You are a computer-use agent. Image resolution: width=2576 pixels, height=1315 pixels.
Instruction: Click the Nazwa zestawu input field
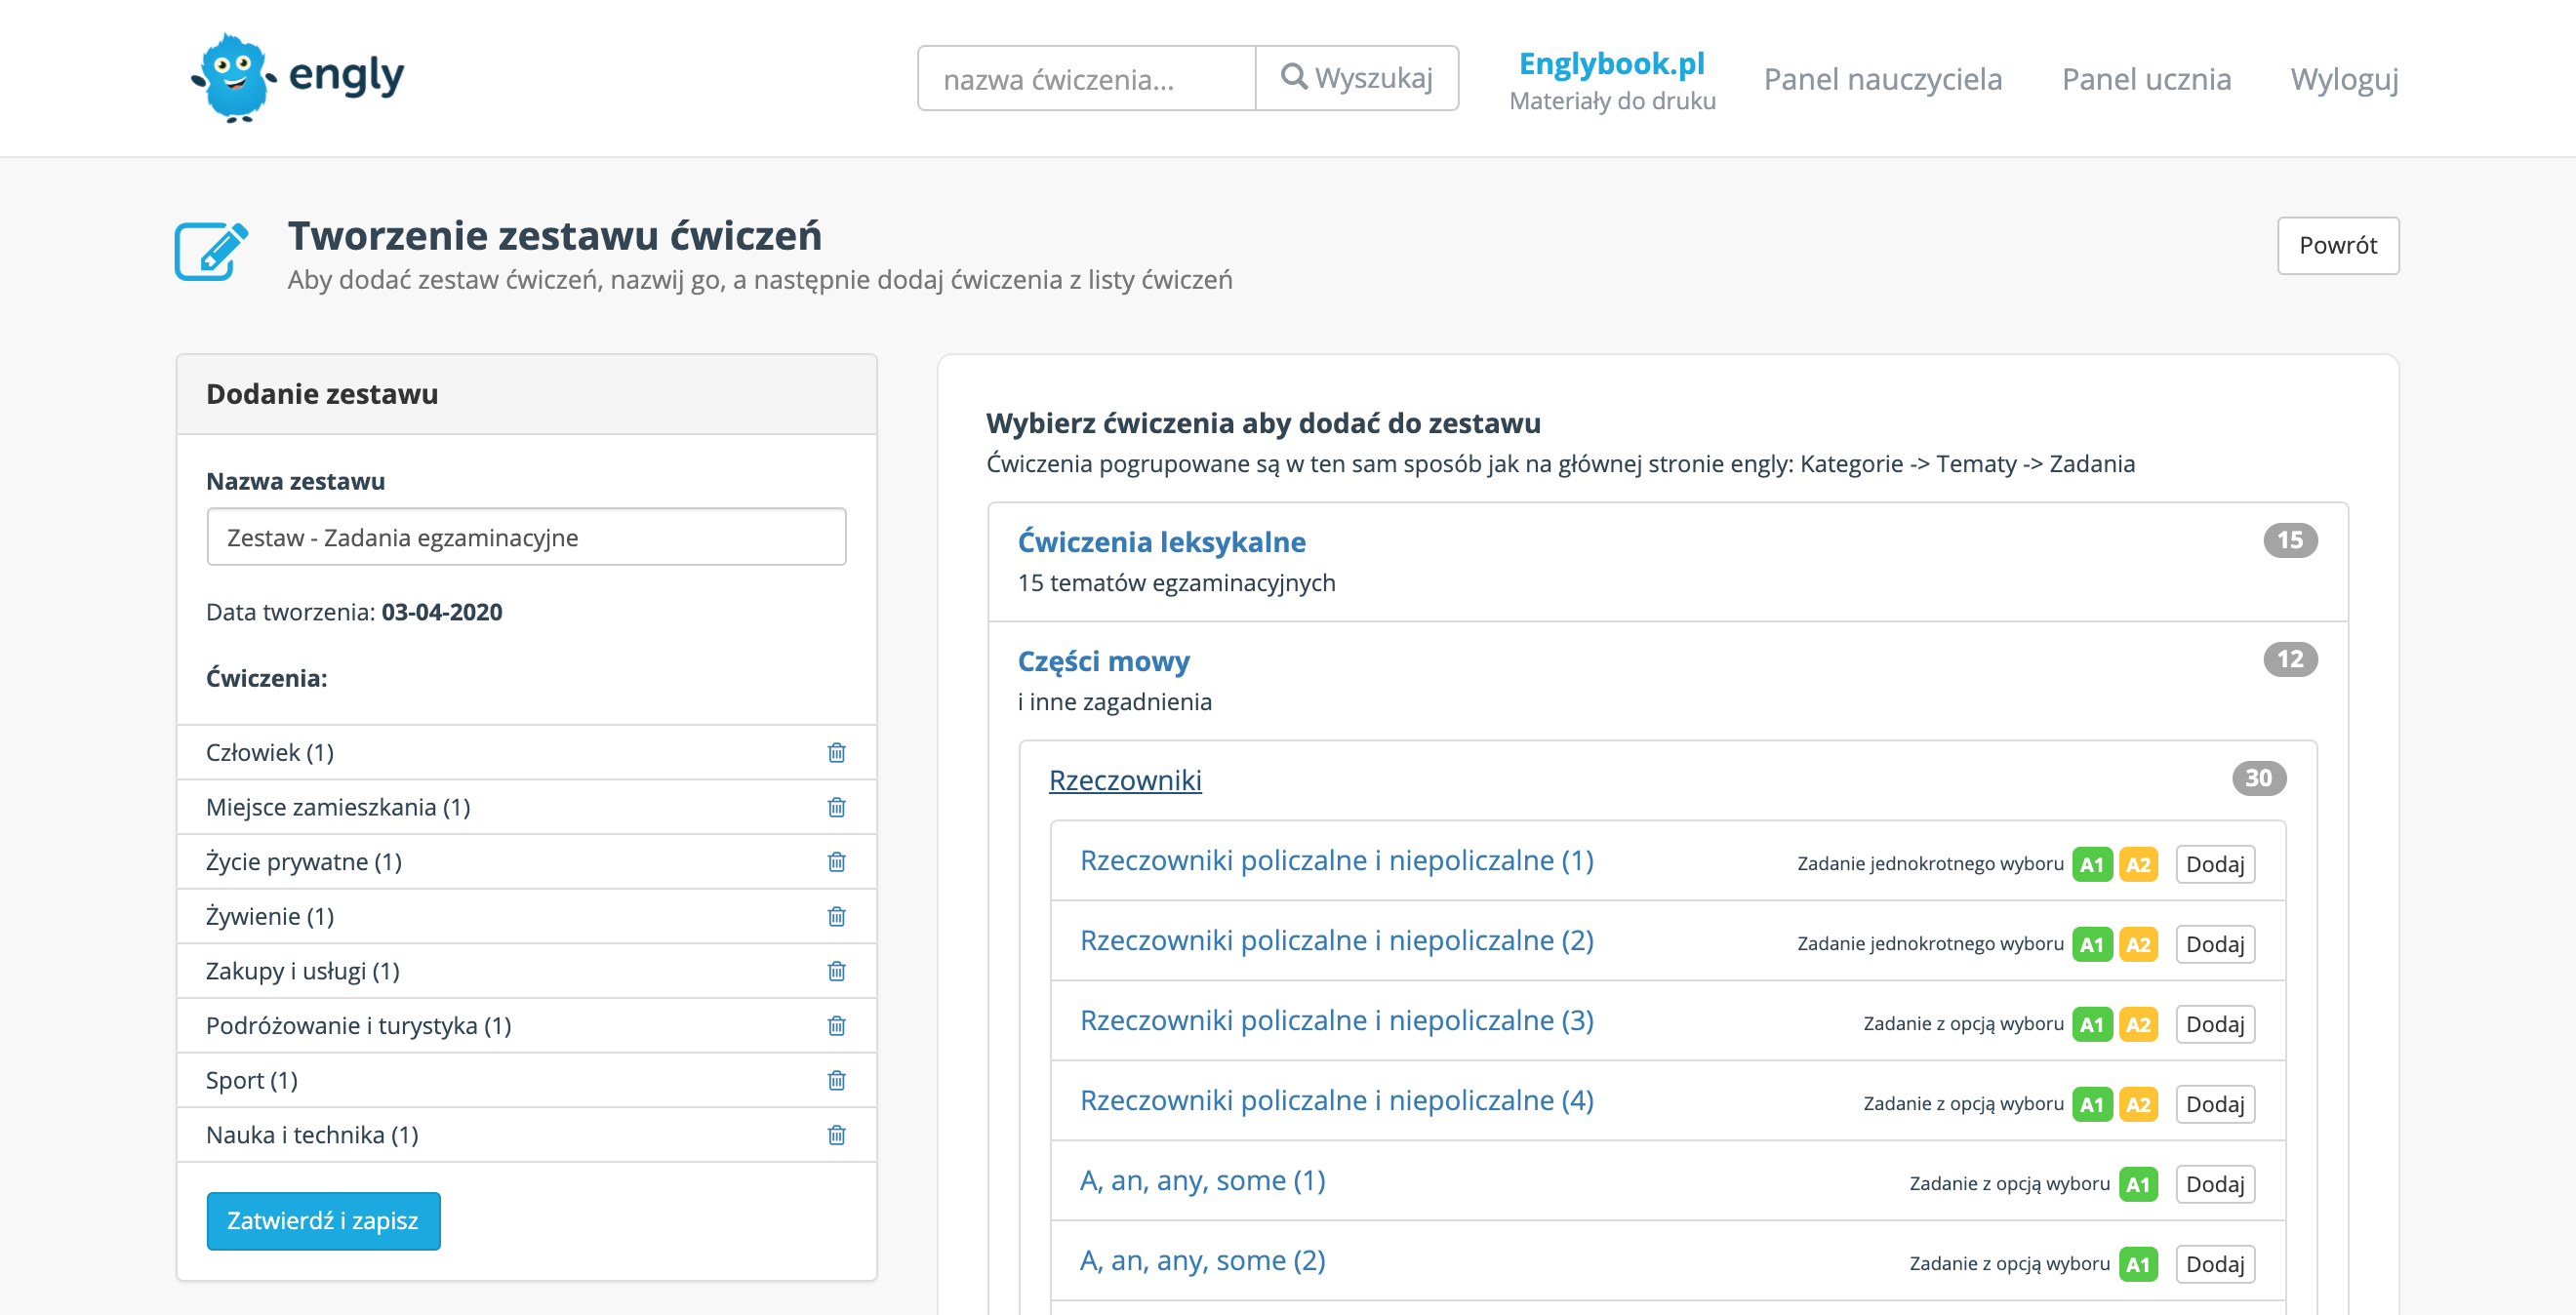[526, 537]
